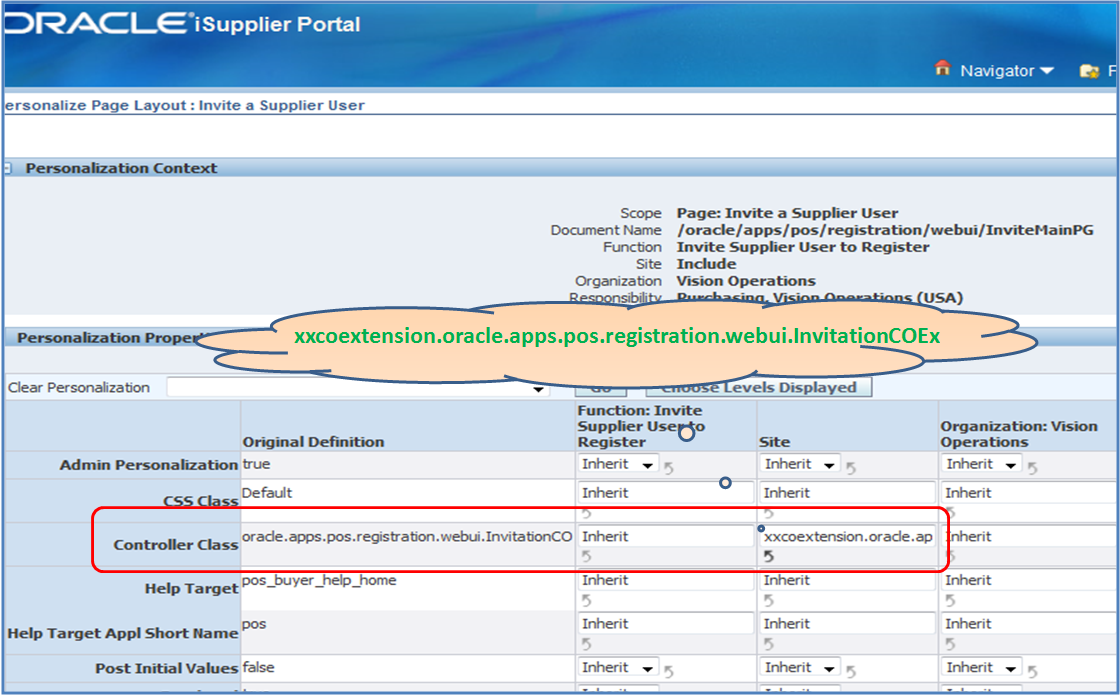Reset Post Initial Values at Site level
1120x695 pixels.
click(x=851, y=671)
